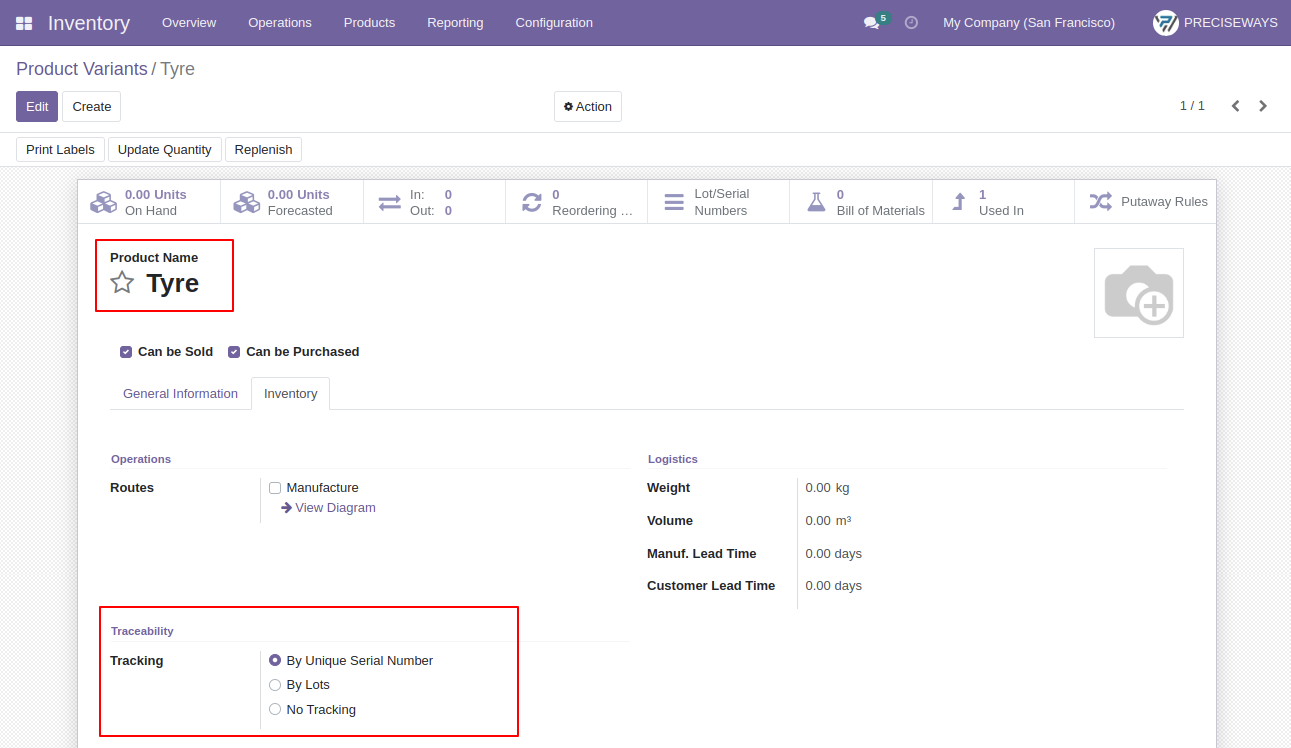Select By Lots tracking option

click(275, 685)
